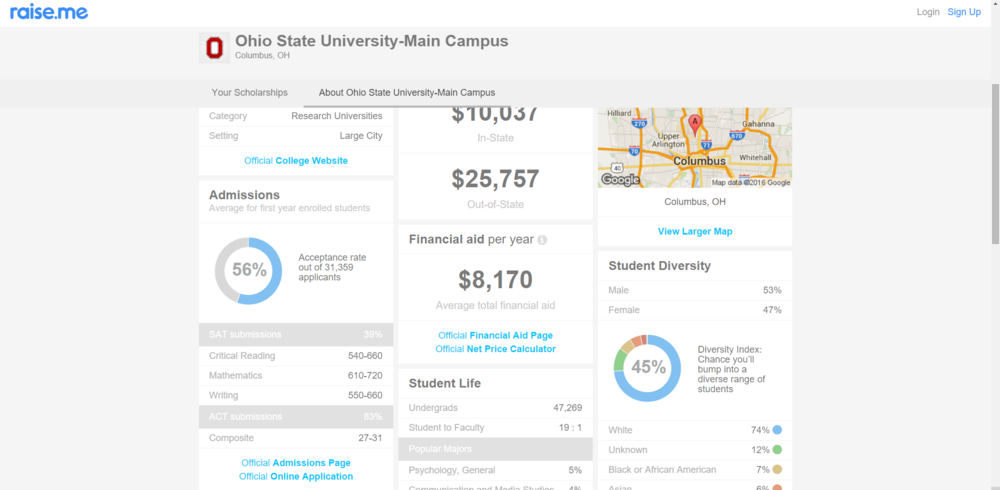Click the Popular Majors header row

pyautogui.click(x=496, y=449)
